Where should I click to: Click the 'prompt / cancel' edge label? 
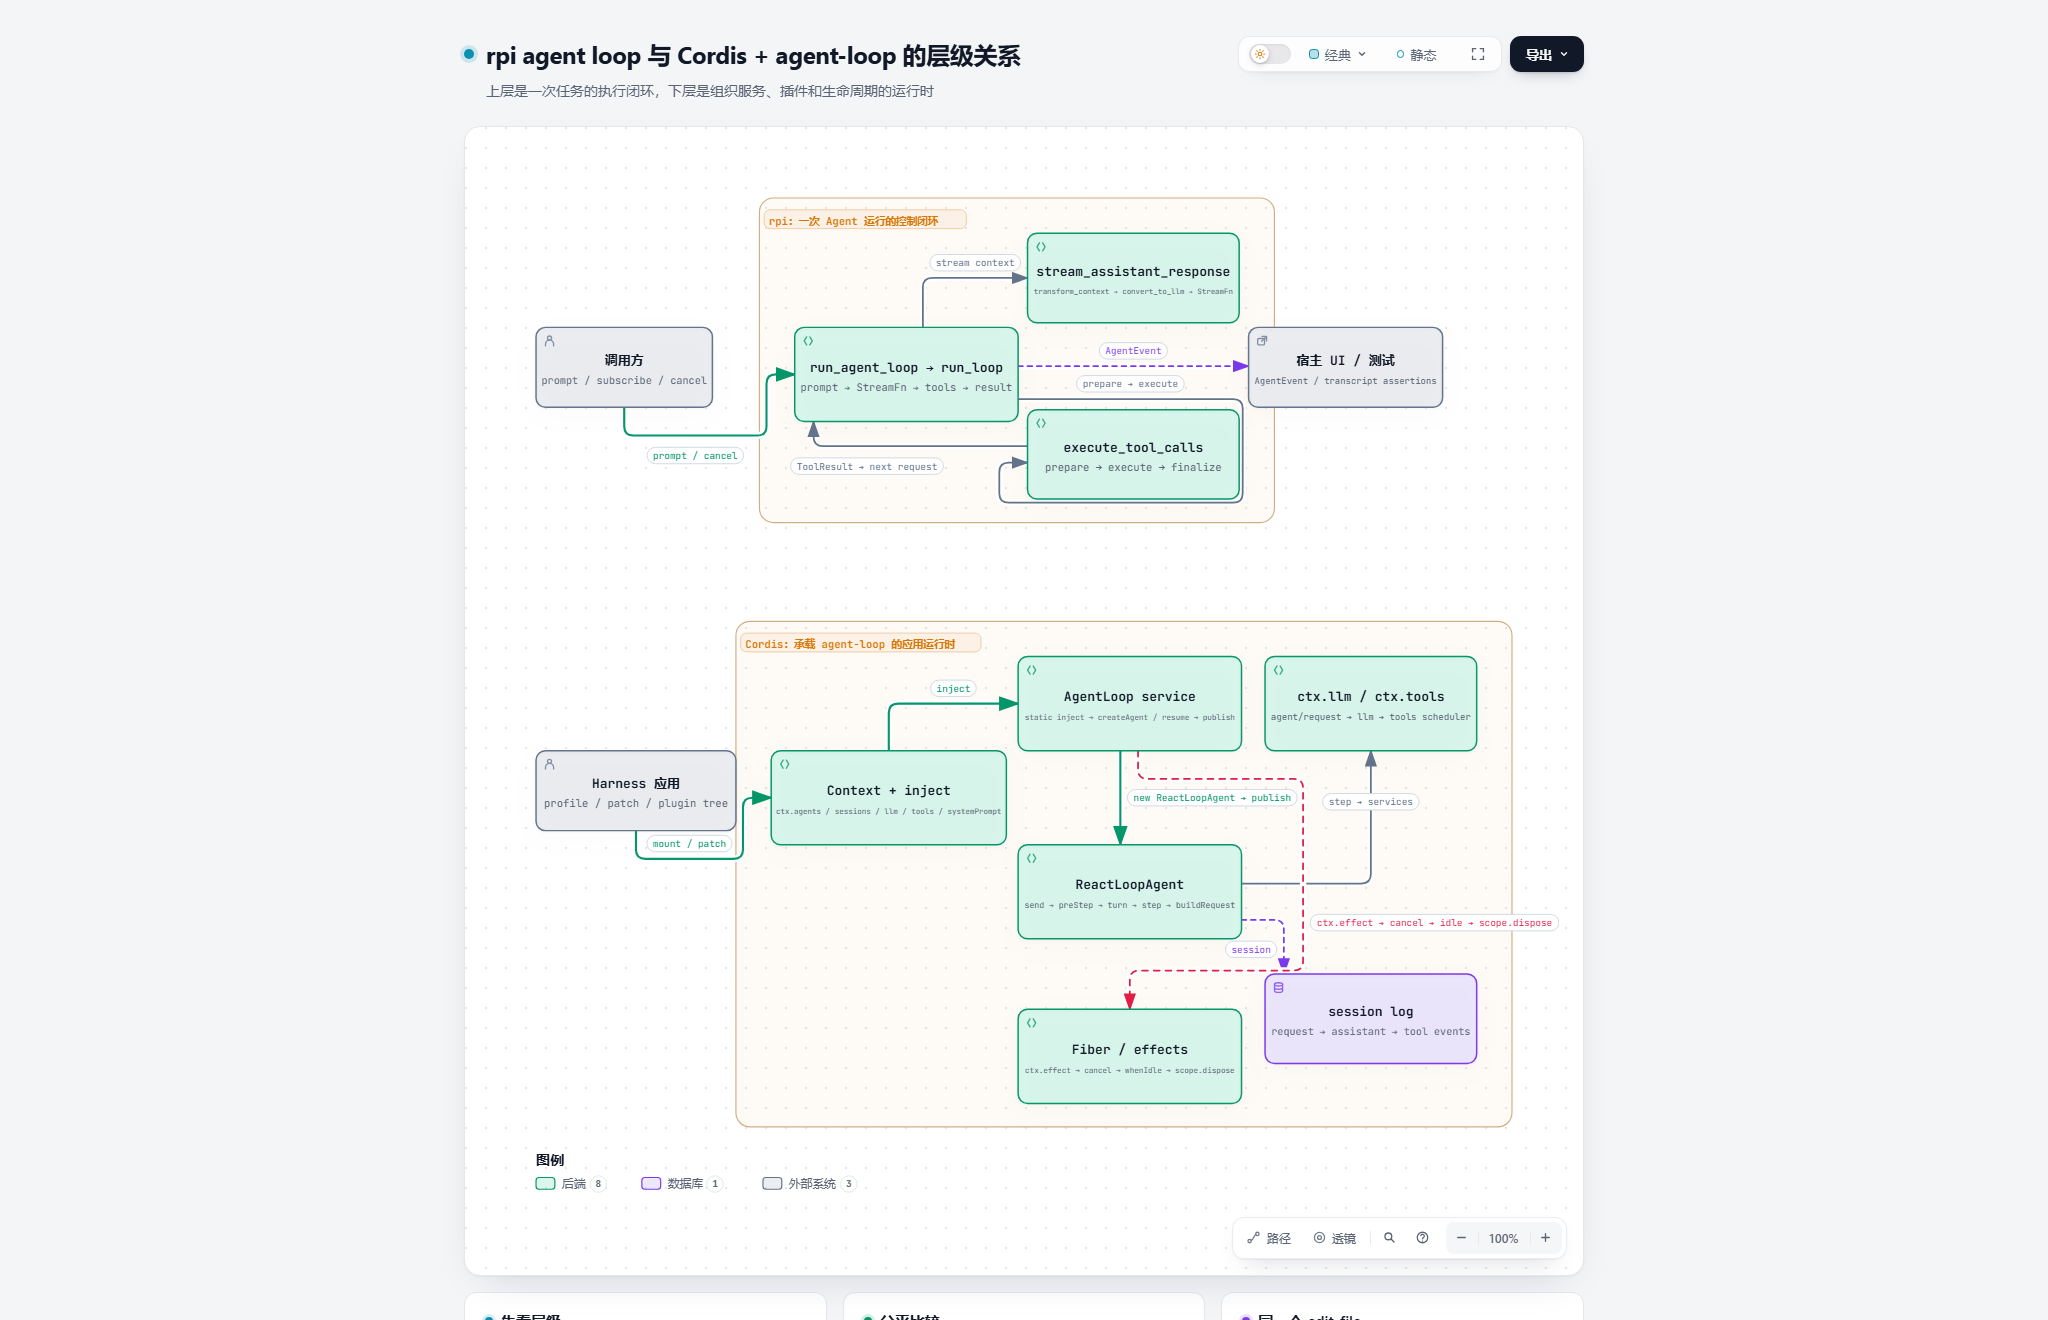tap(695, 456)
